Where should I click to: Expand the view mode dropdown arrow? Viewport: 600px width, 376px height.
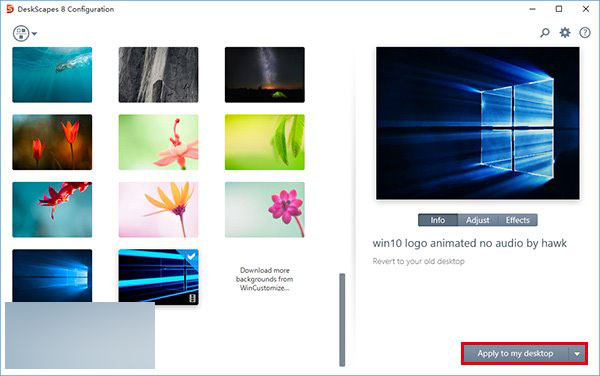coord(34,34)
